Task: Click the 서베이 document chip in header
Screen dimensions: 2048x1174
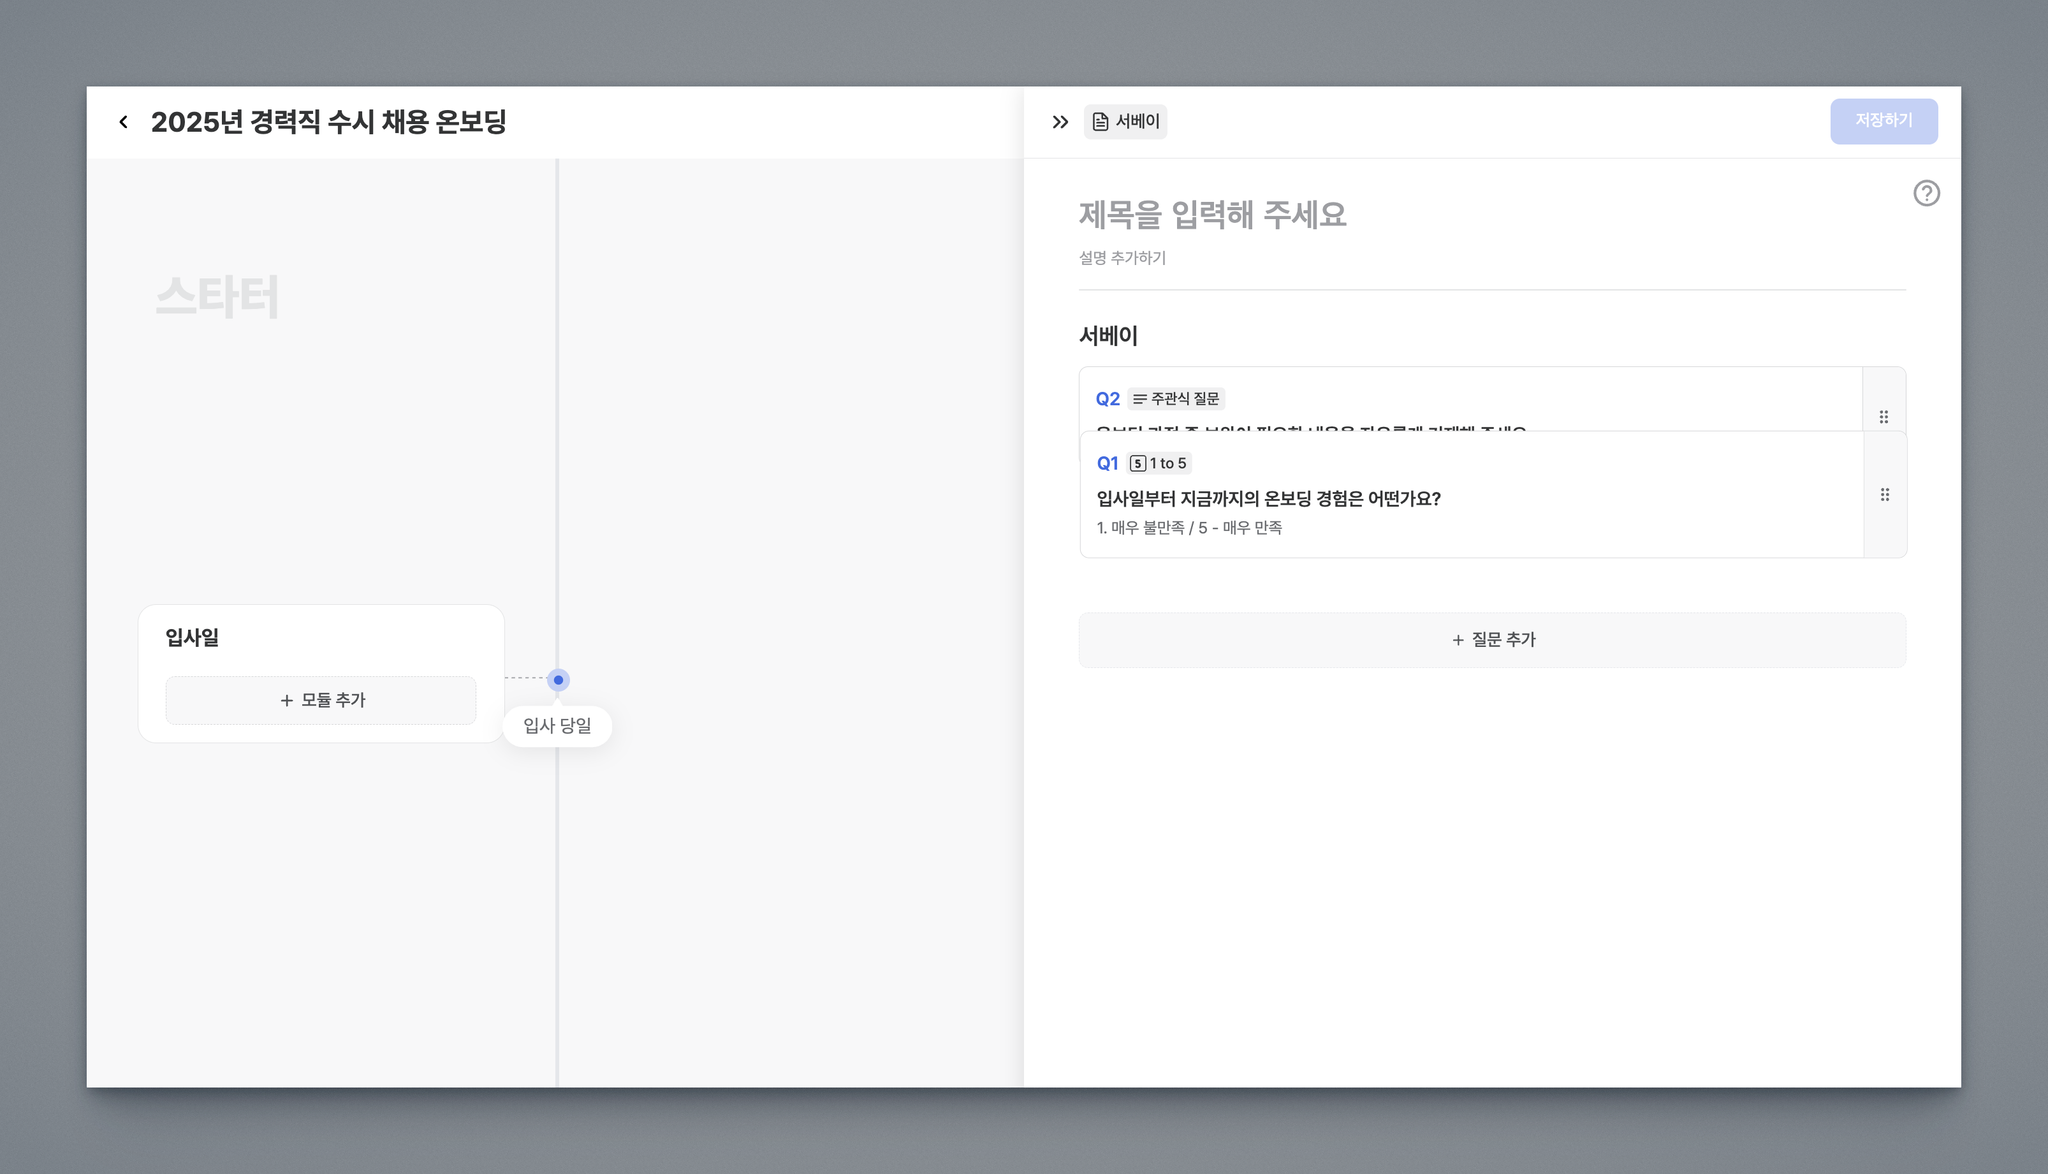Action: click(1125, 122)
